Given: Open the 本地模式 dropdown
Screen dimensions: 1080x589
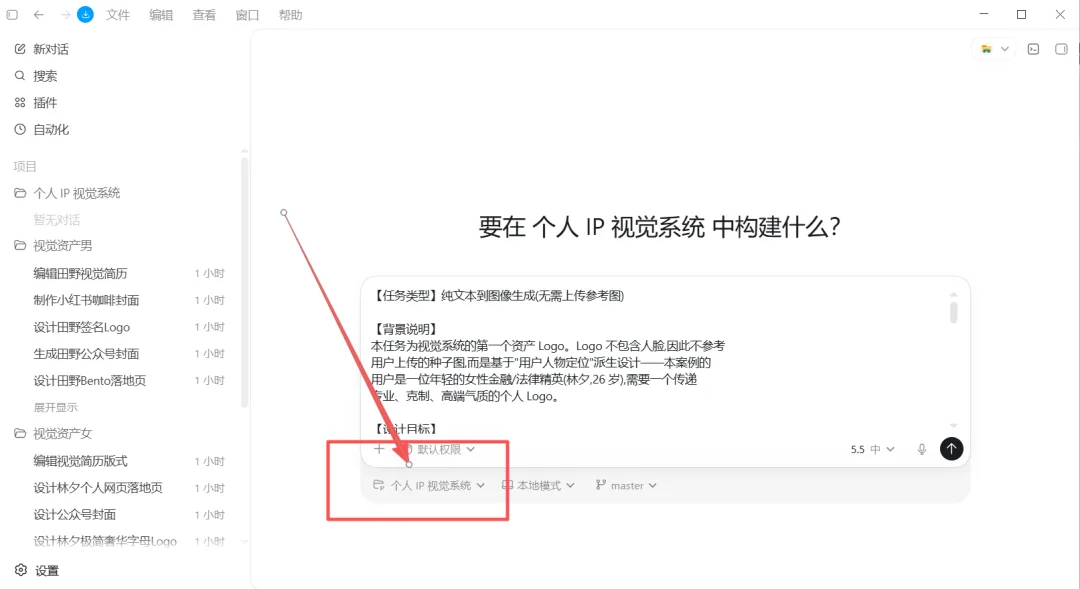Looking at the screenshot, I should point(538,486).
